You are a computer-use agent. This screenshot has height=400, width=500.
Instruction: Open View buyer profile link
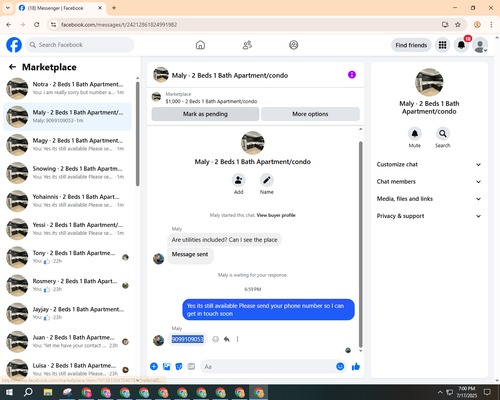(x=276, y=215)
